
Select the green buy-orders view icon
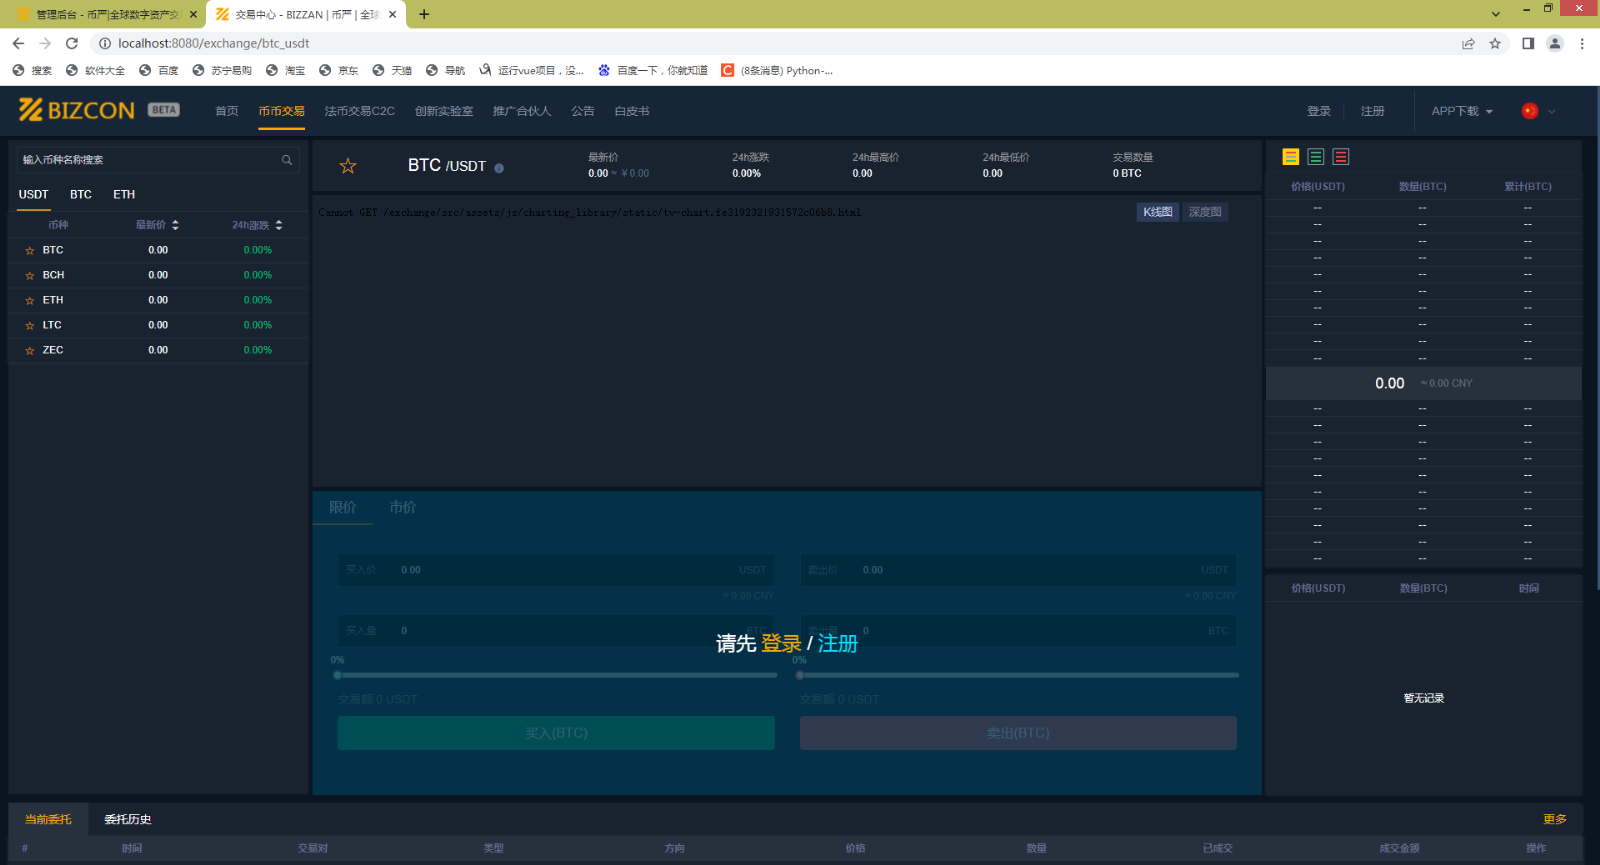tap(1316, 157)
